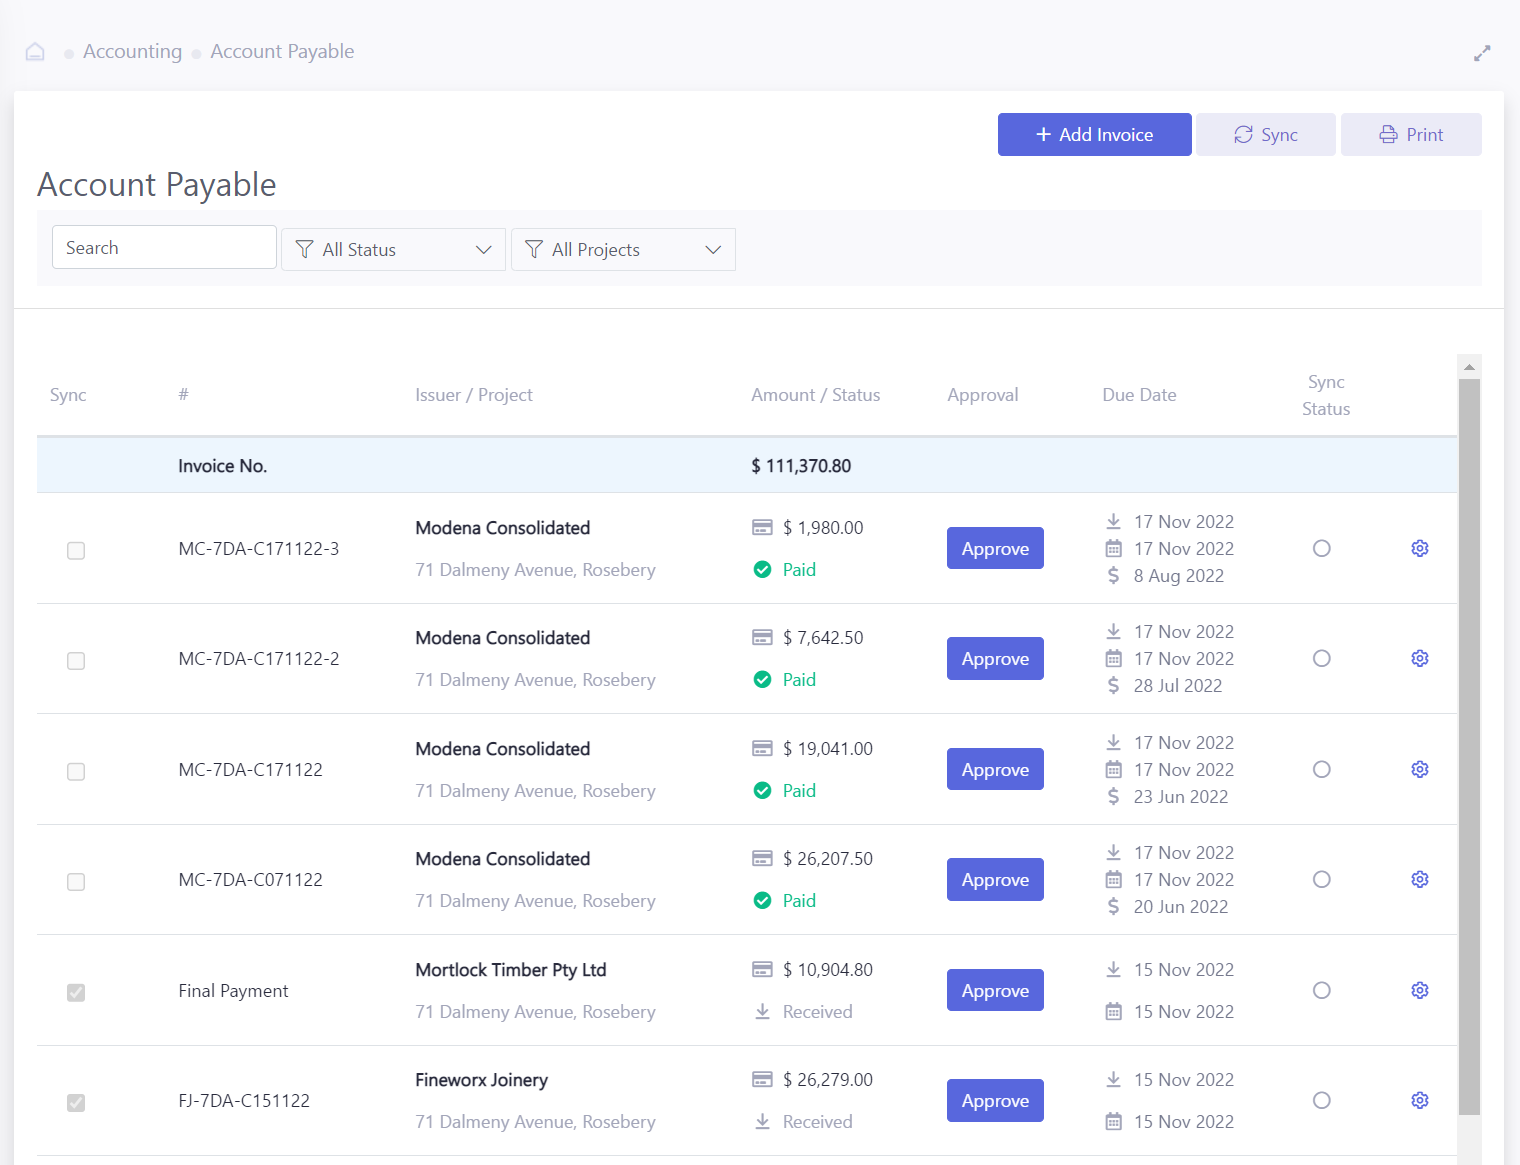
Task: Click the fullscreen expand icon at top right
Action: pos(1483,52)
